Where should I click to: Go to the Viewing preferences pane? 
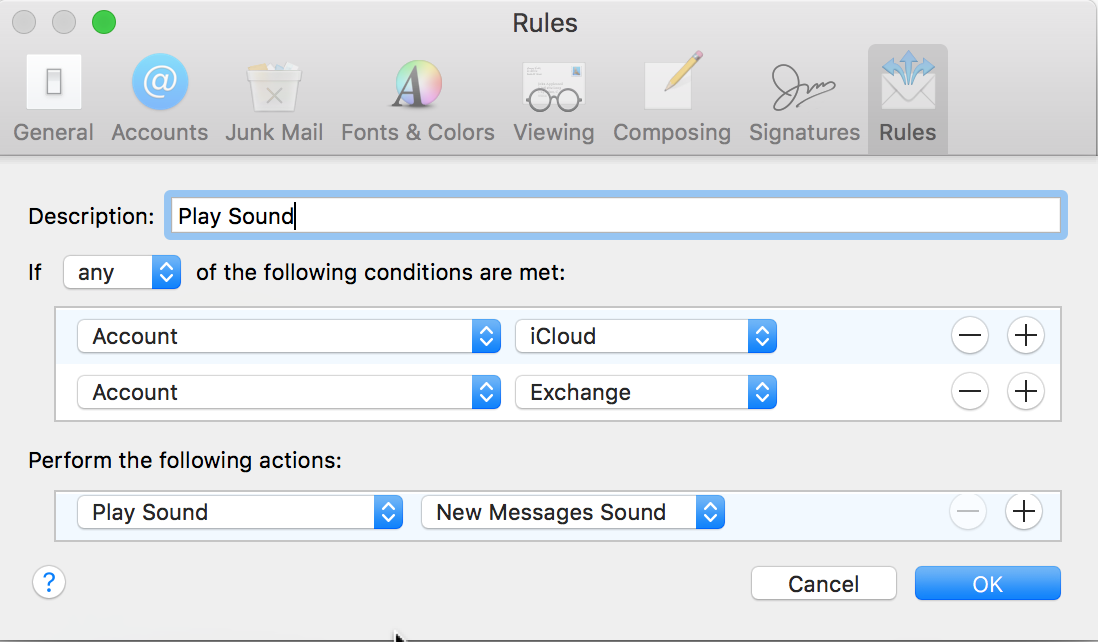tap(553, 86)
